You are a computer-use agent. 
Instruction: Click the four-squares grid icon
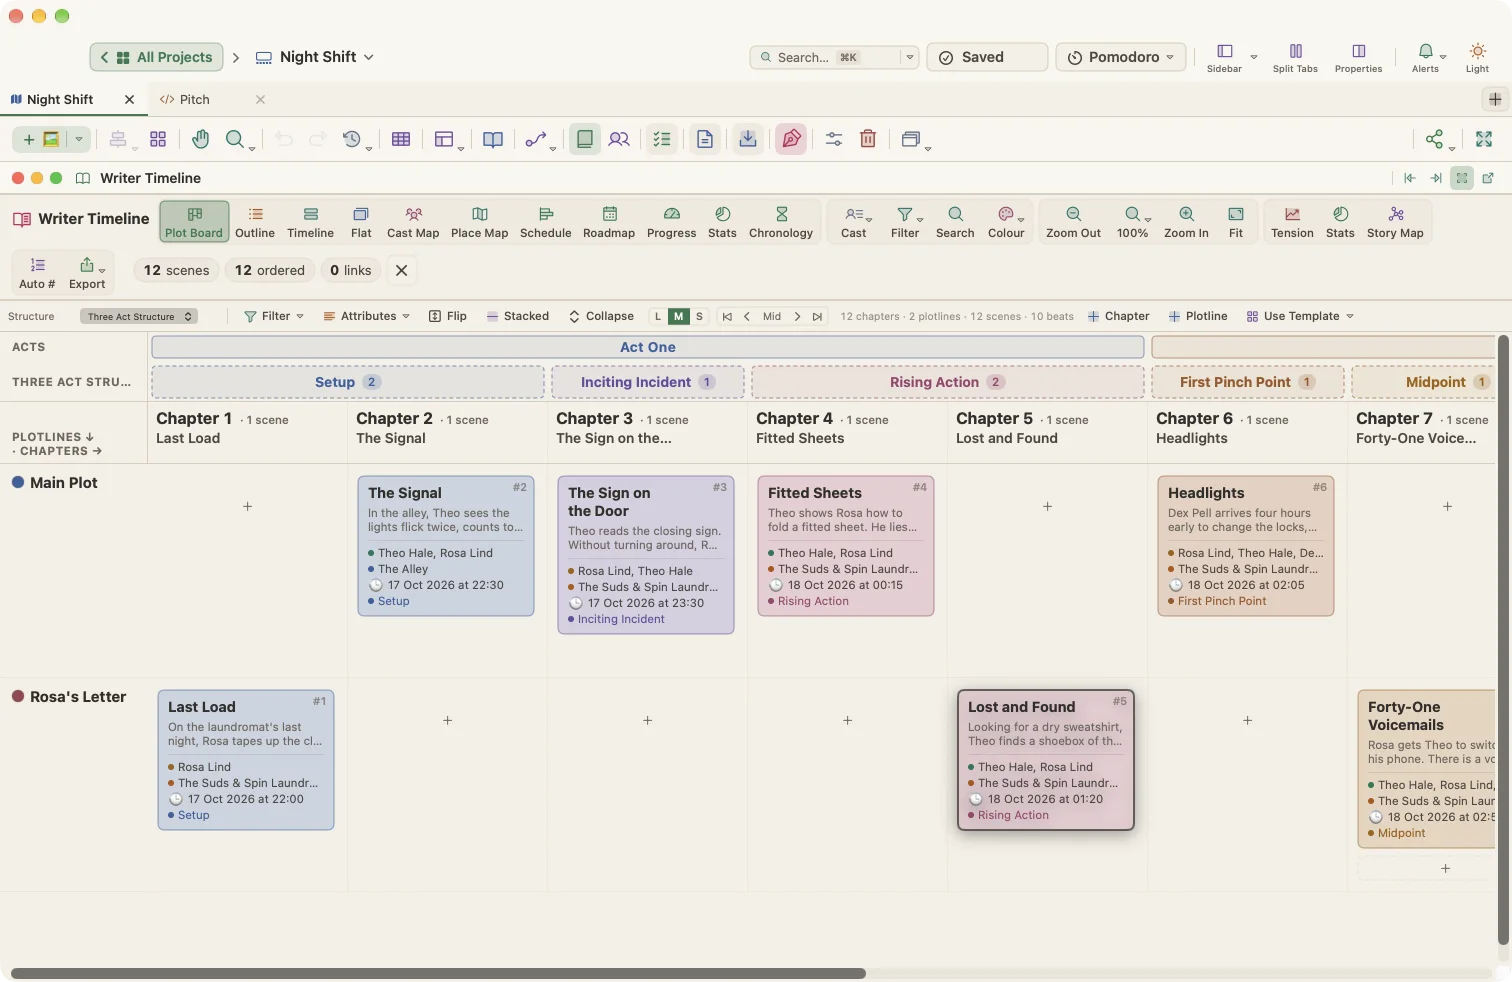click(x=158, y=139)
